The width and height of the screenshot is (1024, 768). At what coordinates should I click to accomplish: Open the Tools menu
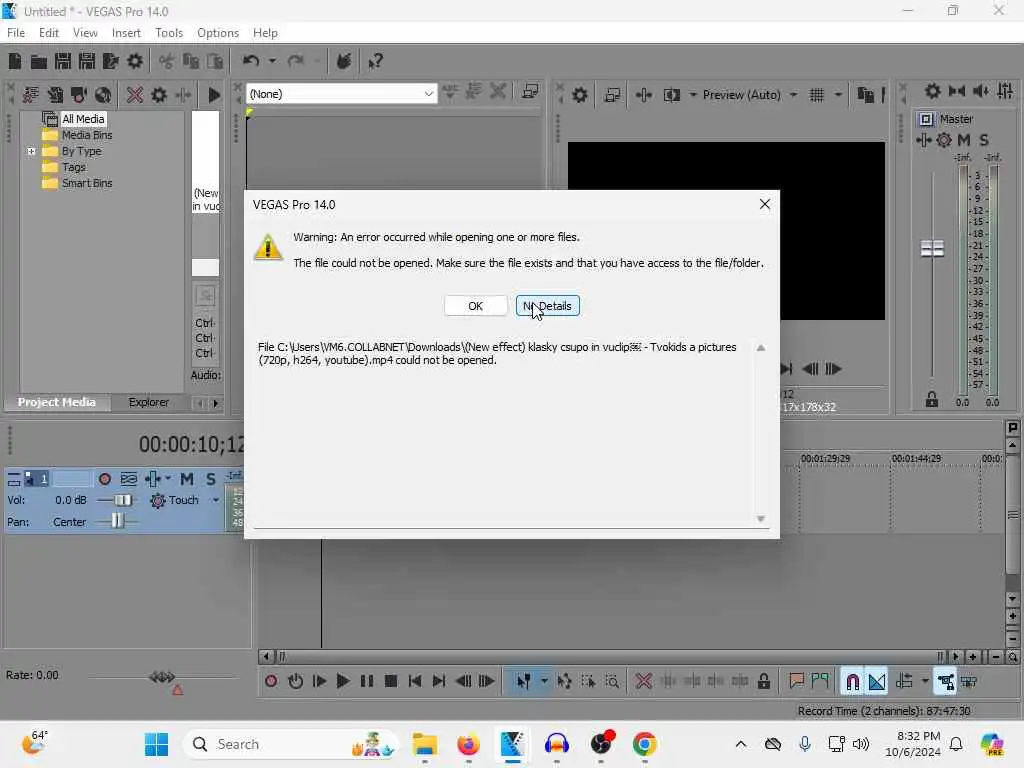pos(169,33)
